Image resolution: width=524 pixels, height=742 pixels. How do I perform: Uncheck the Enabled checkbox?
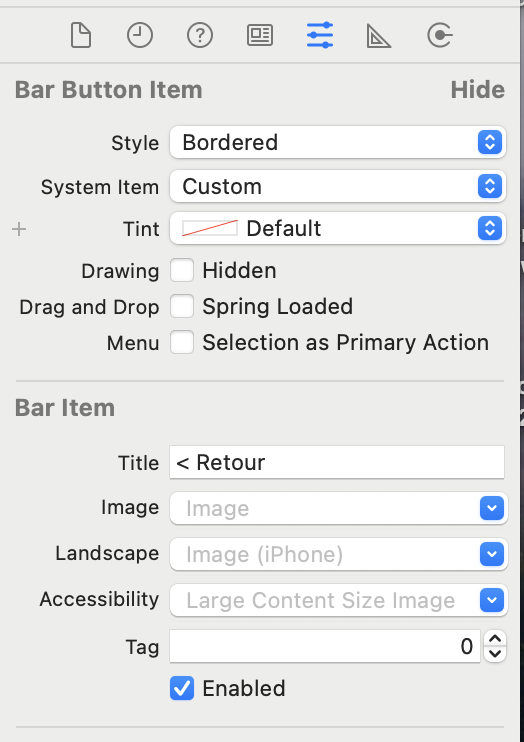click(182, 688)
